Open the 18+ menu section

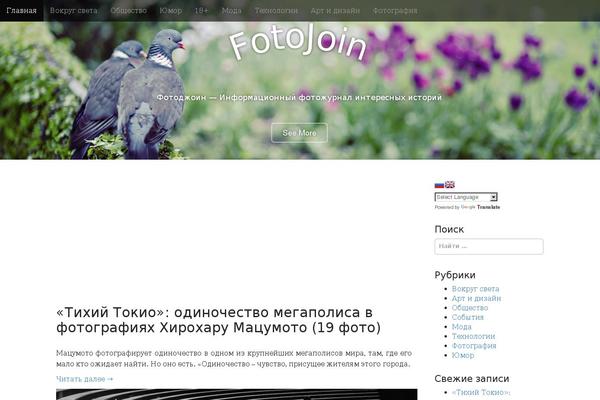point(201,11)
